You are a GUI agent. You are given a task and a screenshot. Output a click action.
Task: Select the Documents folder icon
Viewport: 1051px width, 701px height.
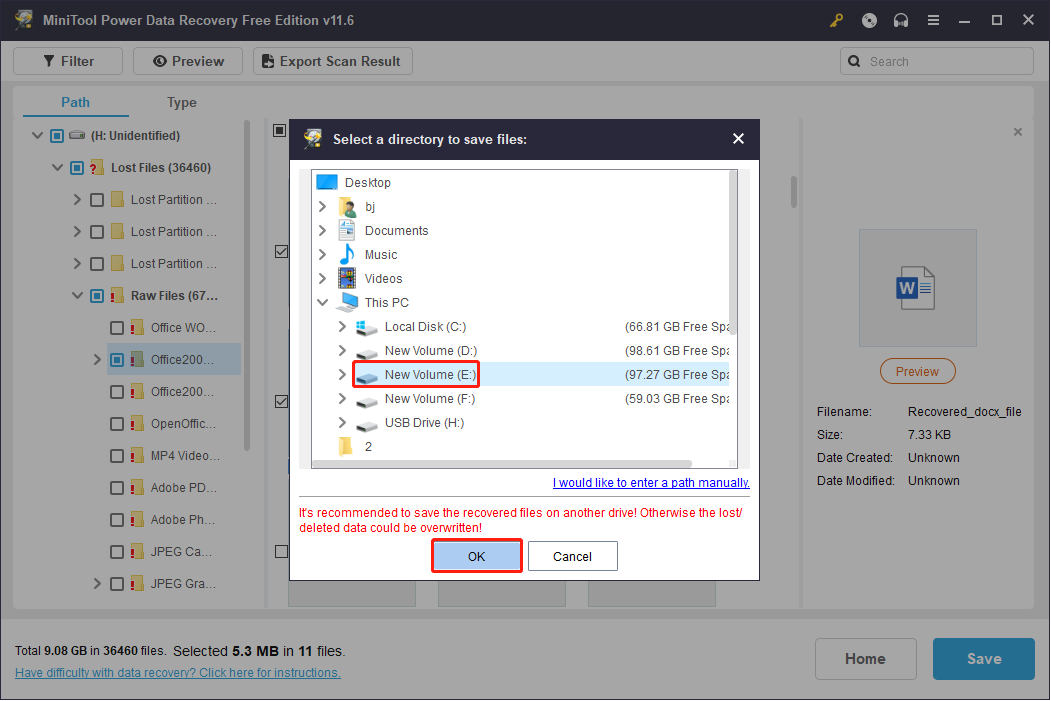[347, 231]
